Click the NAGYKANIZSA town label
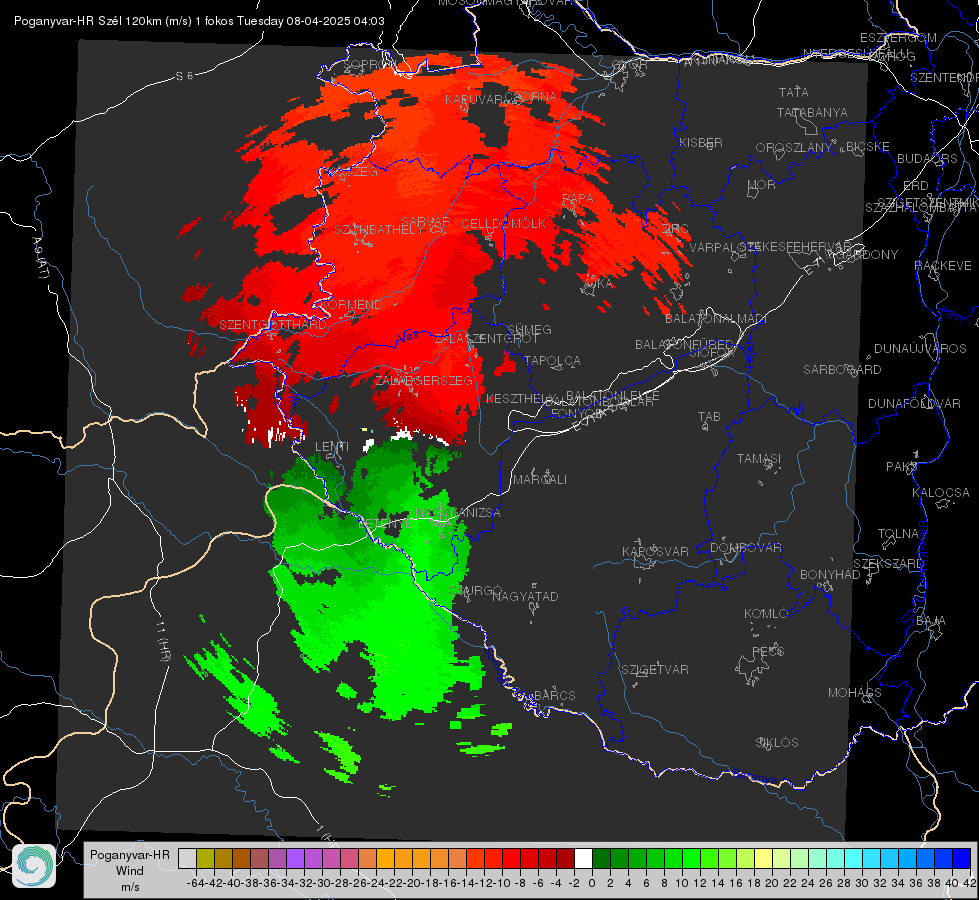Image resolution: width=979 pixels, height=900 pixels. point(458,513)
